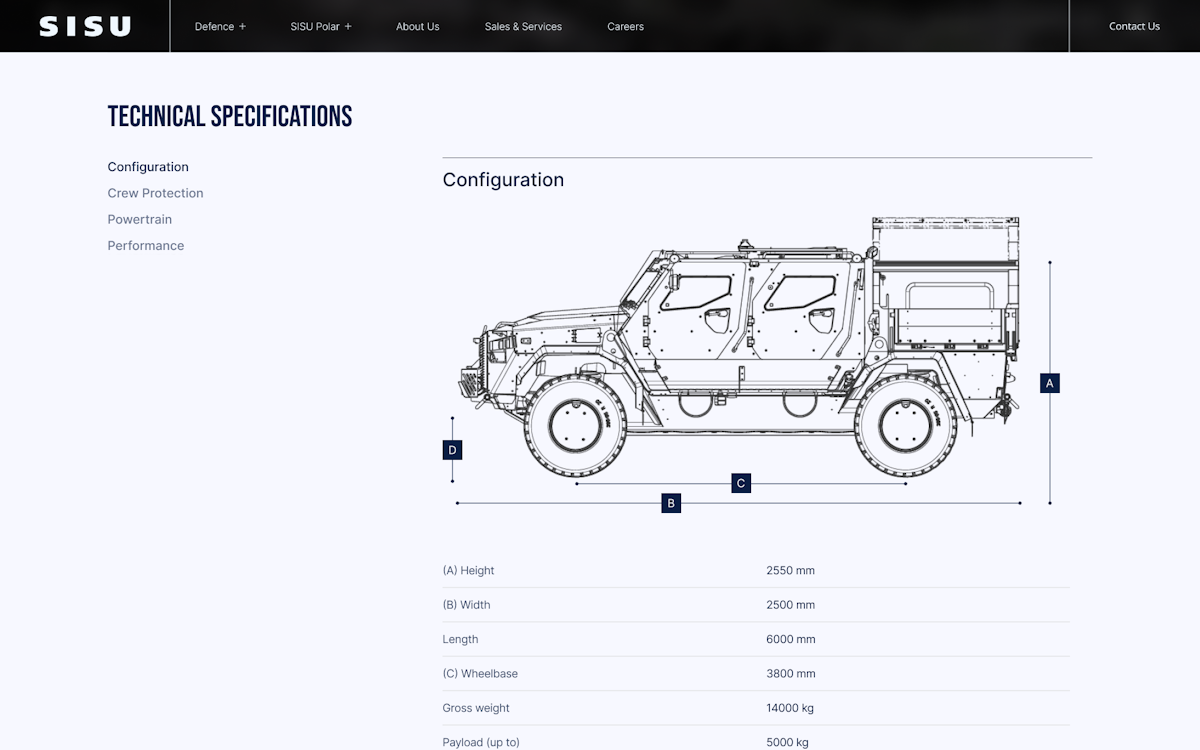Click the "Gross weight" row label
Screen dimensions: 1200x750
476,708
